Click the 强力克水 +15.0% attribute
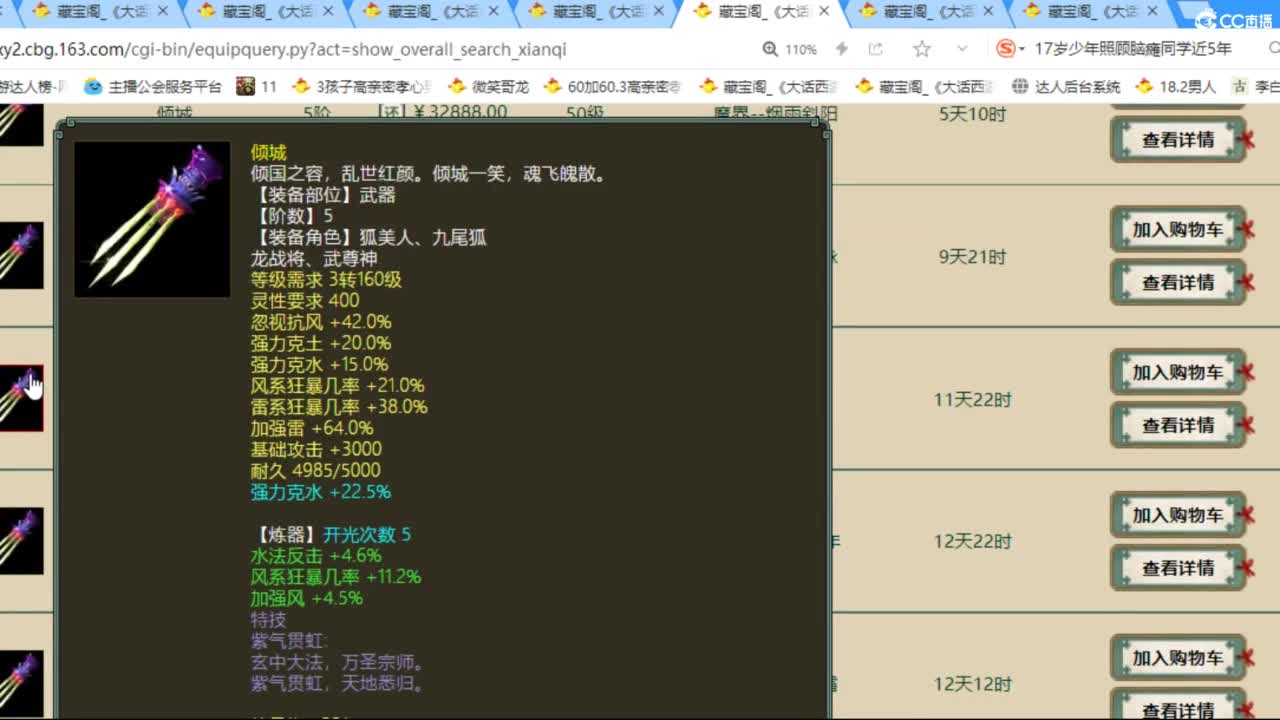This screenshot has width=1280, height=720. [319, 364]
